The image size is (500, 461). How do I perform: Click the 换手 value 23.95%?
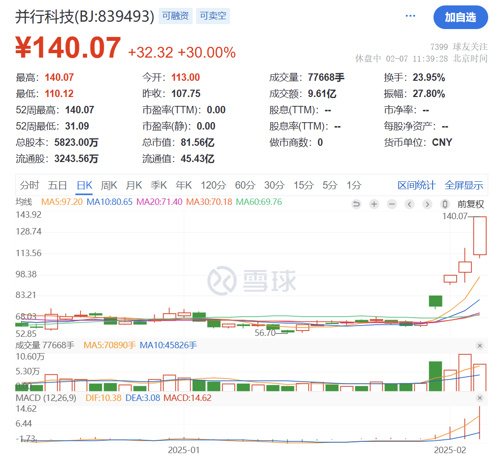coord(429,77)
